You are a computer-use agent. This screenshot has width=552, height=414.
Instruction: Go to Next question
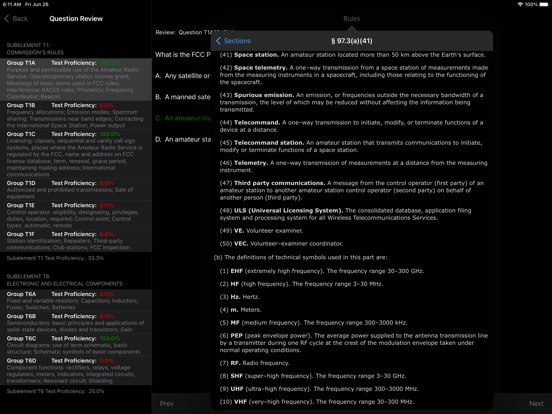[536, 403]
